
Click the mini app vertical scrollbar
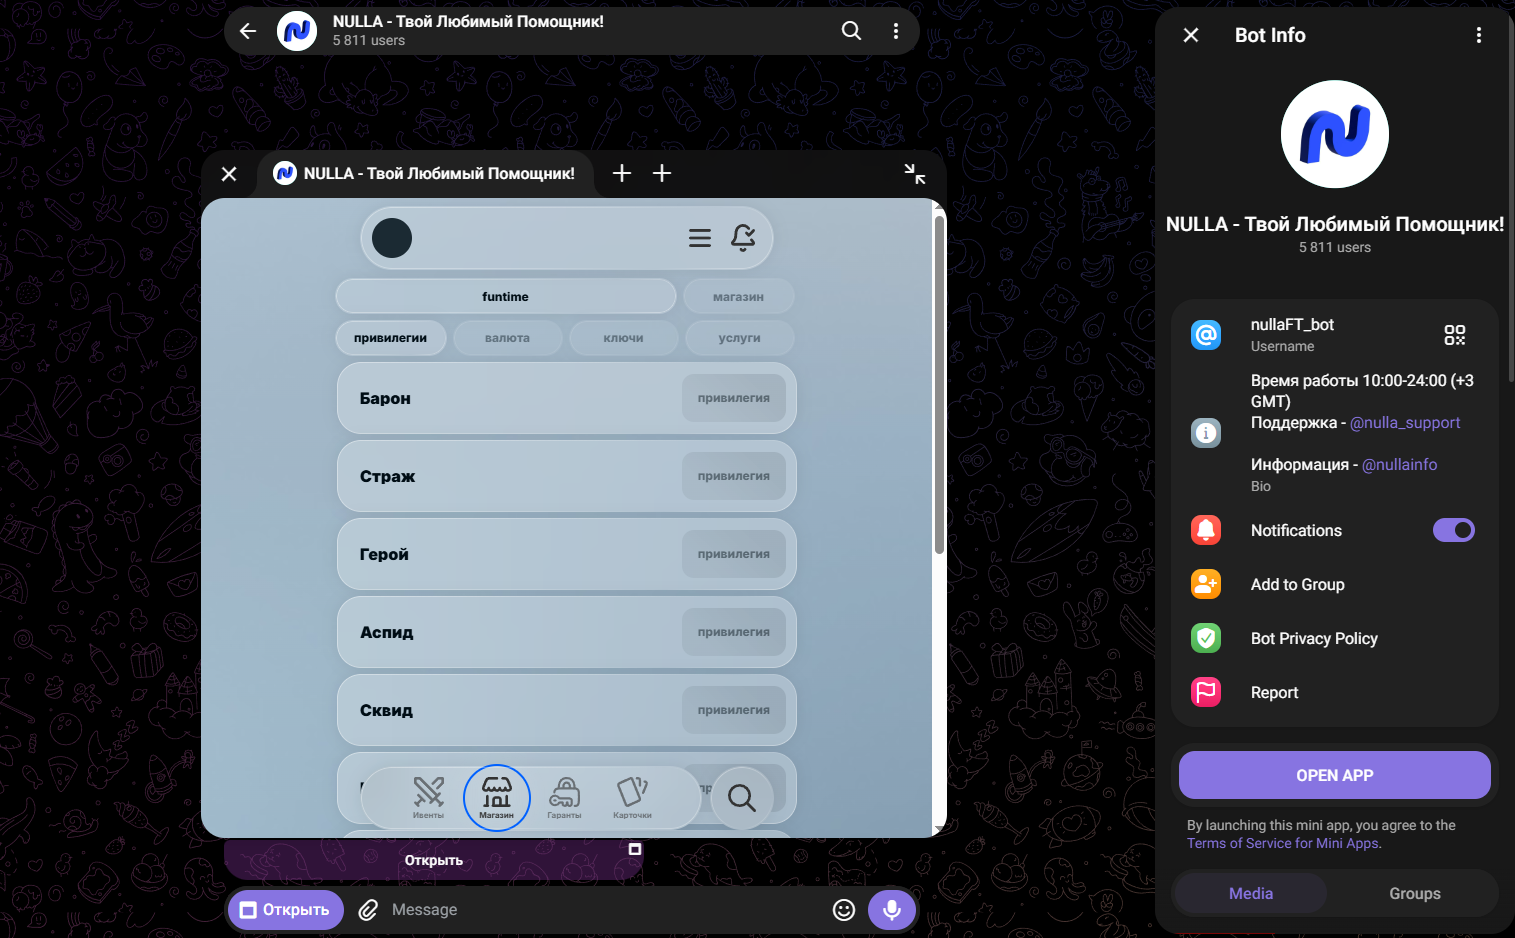939,384
